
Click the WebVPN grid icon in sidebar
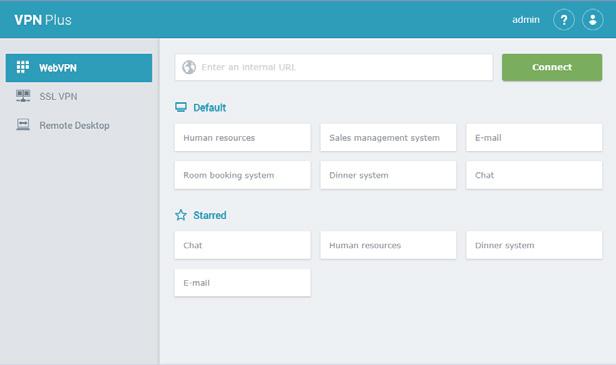tap(23, 67)
